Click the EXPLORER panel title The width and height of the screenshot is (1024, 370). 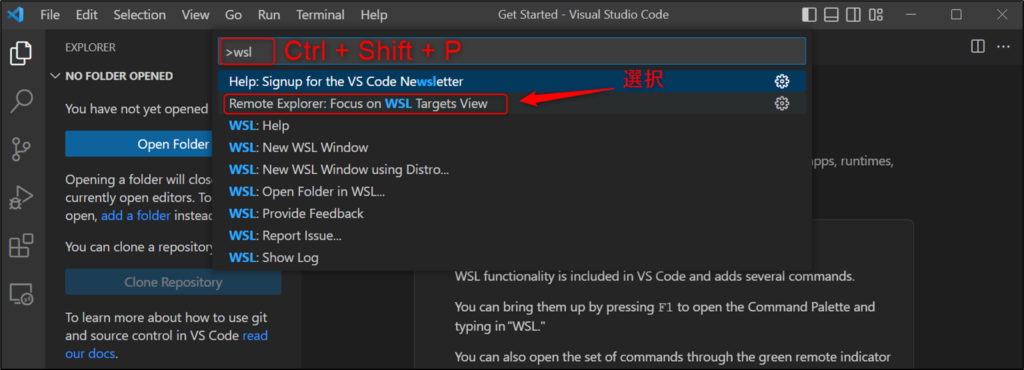click(90, 48)
